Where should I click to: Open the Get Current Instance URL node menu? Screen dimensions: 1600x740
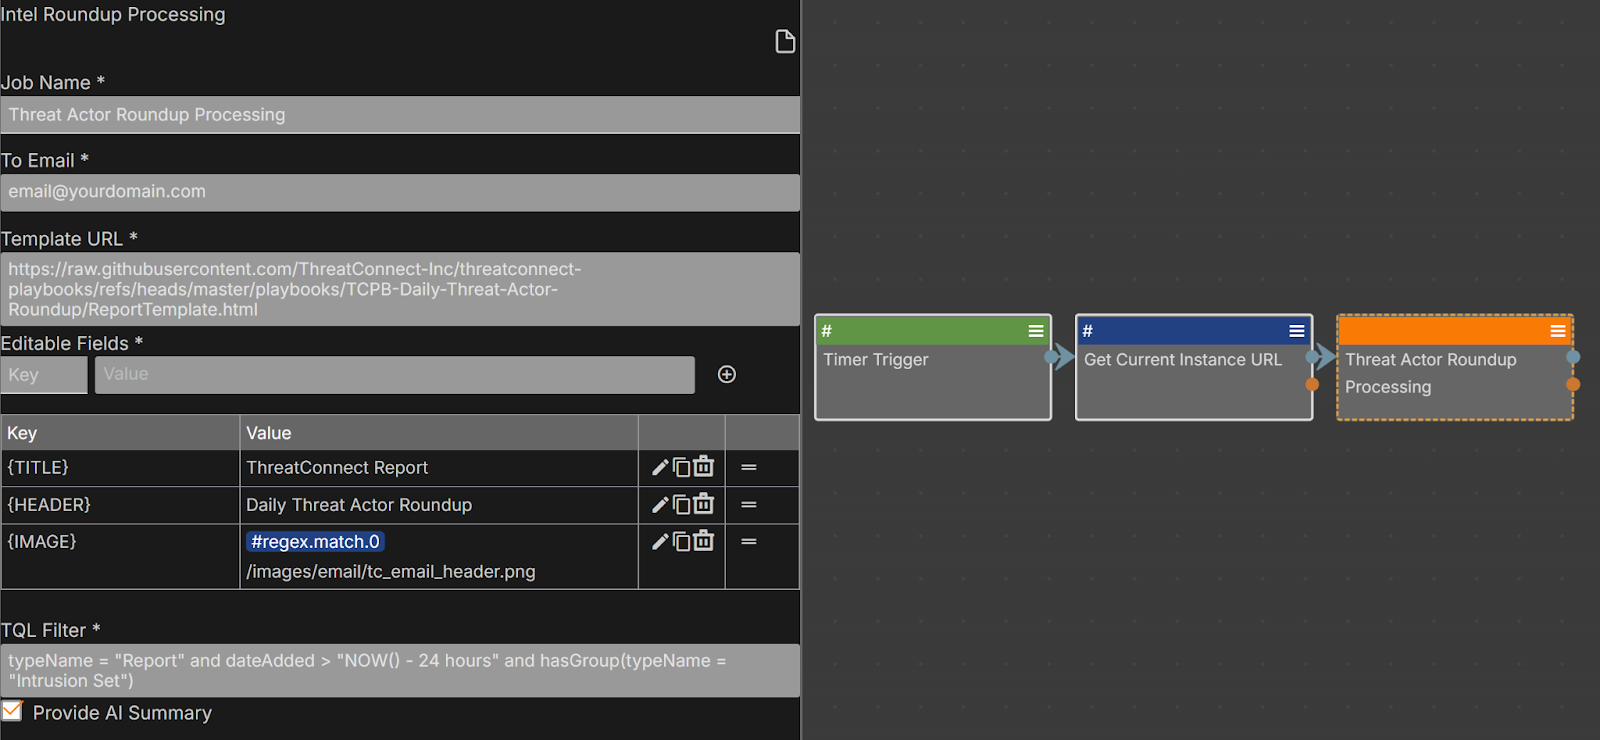click(x=1297, y=331)
